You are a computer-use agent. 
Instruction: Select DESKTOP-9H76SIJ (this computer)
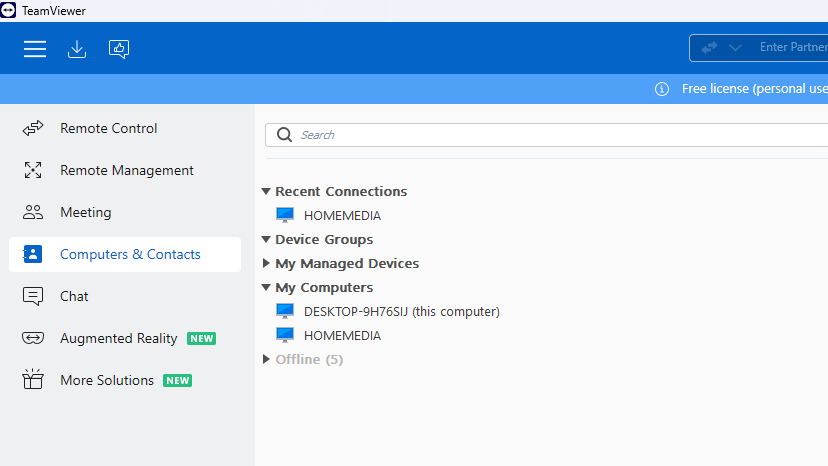point(401,312)
